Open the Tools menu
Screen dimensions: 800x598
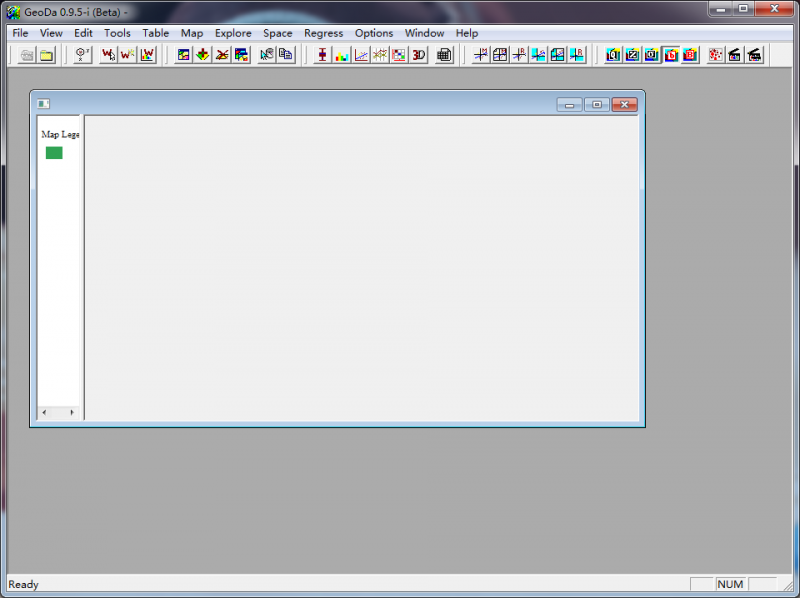pyautogui.click(x=117, y=33)
